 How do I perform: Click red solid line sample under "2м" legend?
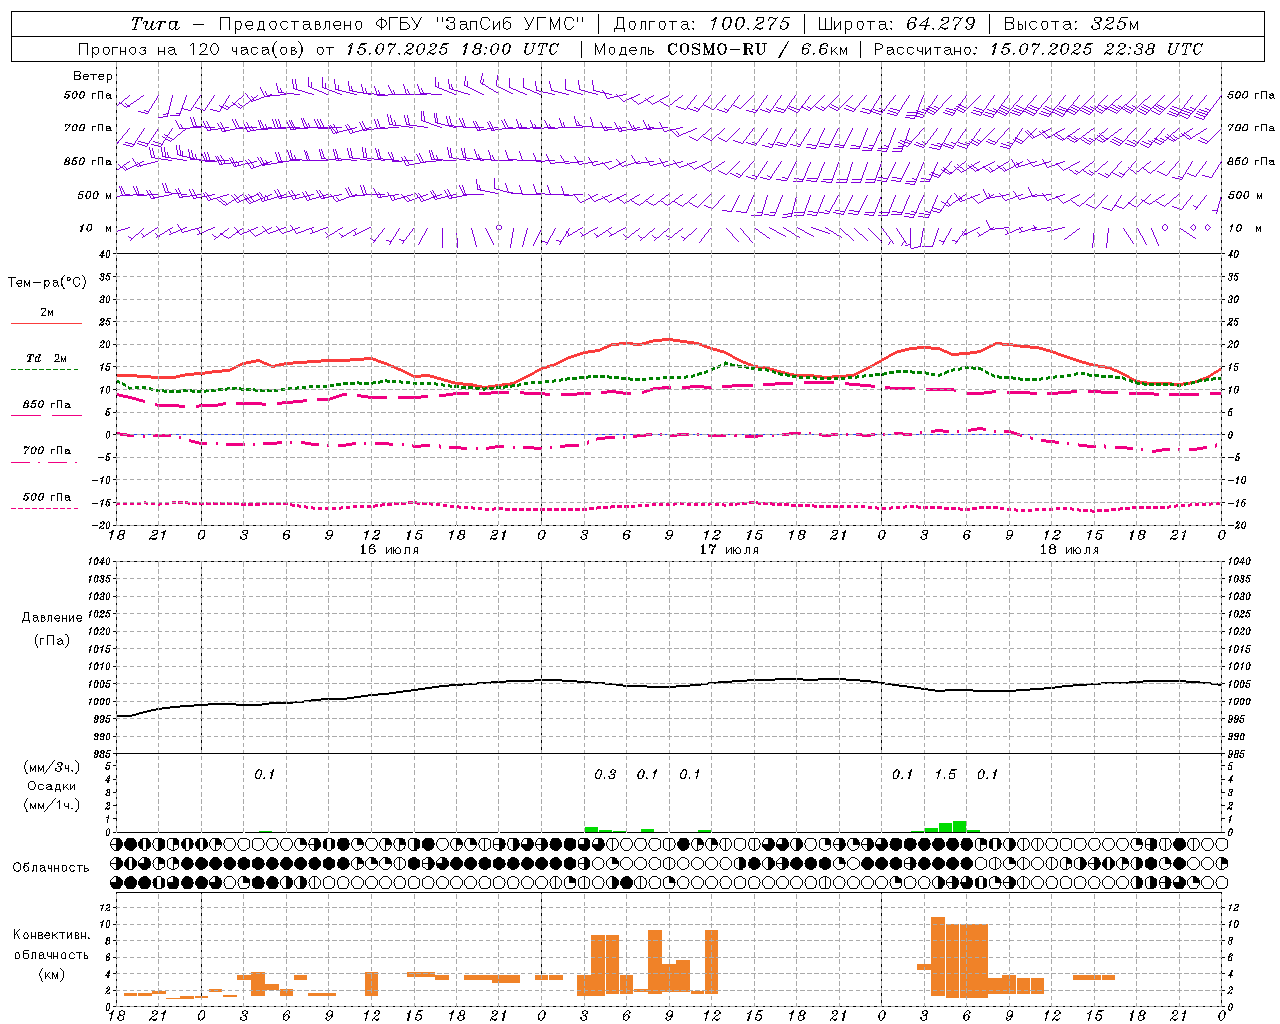[46, 323]
